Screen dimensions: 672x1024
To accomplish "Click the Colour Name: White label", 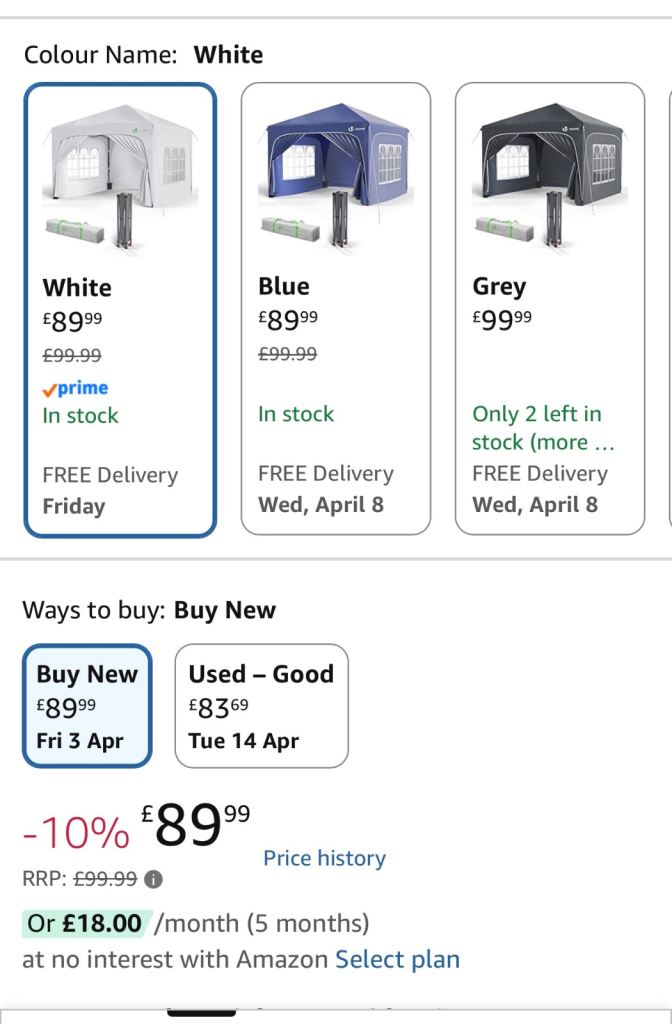I will [x=143, y=54].
